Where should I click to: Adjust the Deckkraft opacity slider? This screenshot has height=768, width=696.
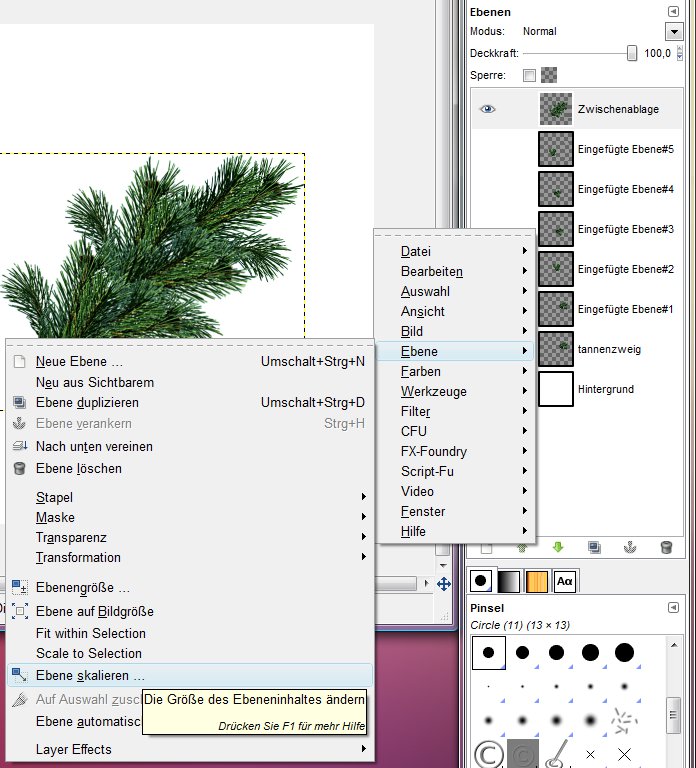pyautogui.click(x=580, y=53)
